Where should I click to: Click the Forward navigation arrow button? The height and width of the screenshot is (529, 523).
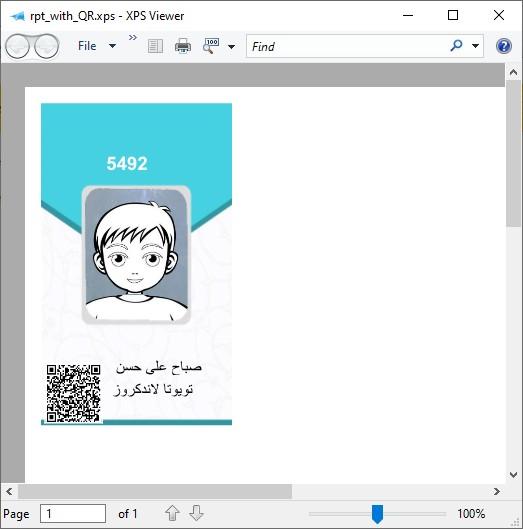pyautogui.click(x=47, y=46)
